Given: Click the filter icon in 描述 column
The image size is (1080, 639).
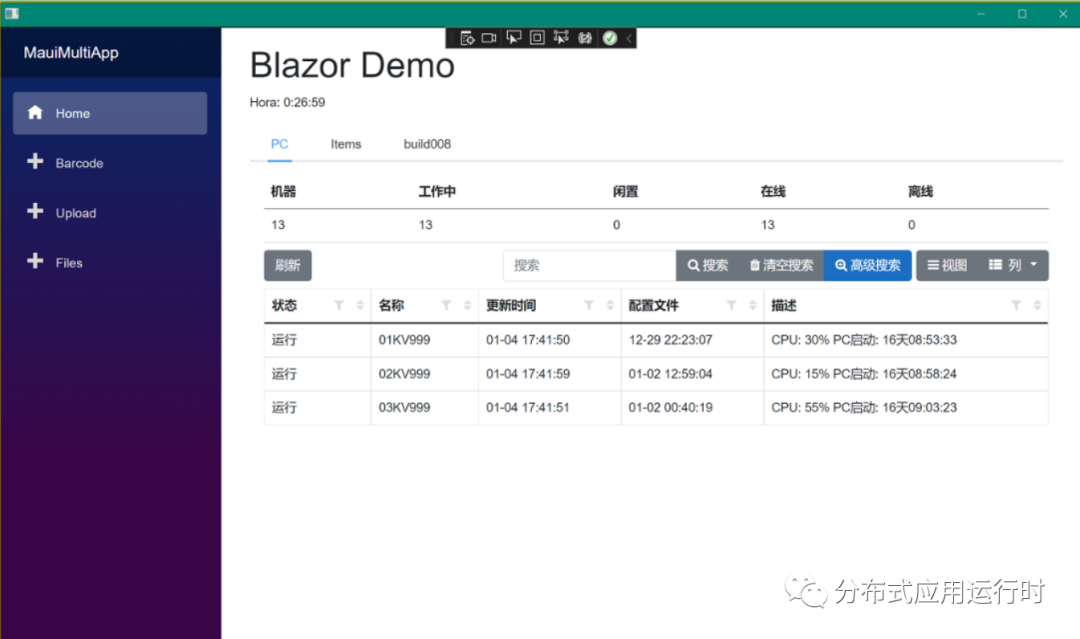Looking at the screenshot, I should [x=1016, y=305].
